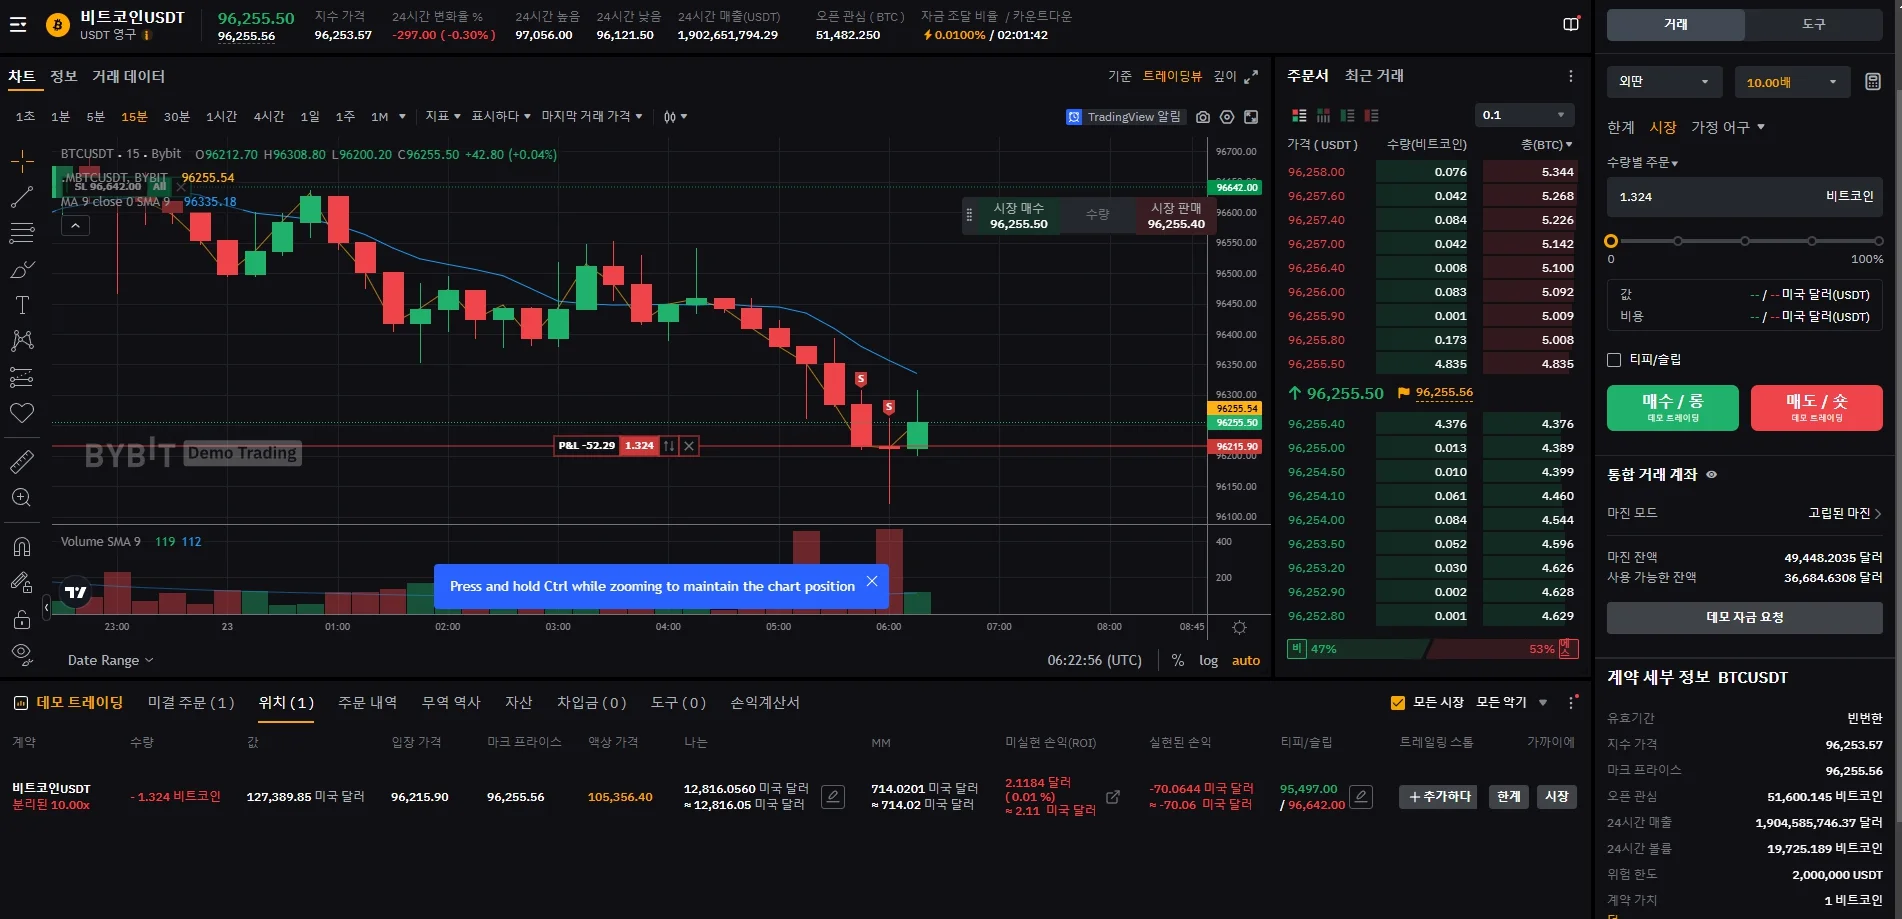Image resolution: width=1902 pixels, height=919 pixels.
Task: Select the text annotation tool
Action: tap(22, 305)
